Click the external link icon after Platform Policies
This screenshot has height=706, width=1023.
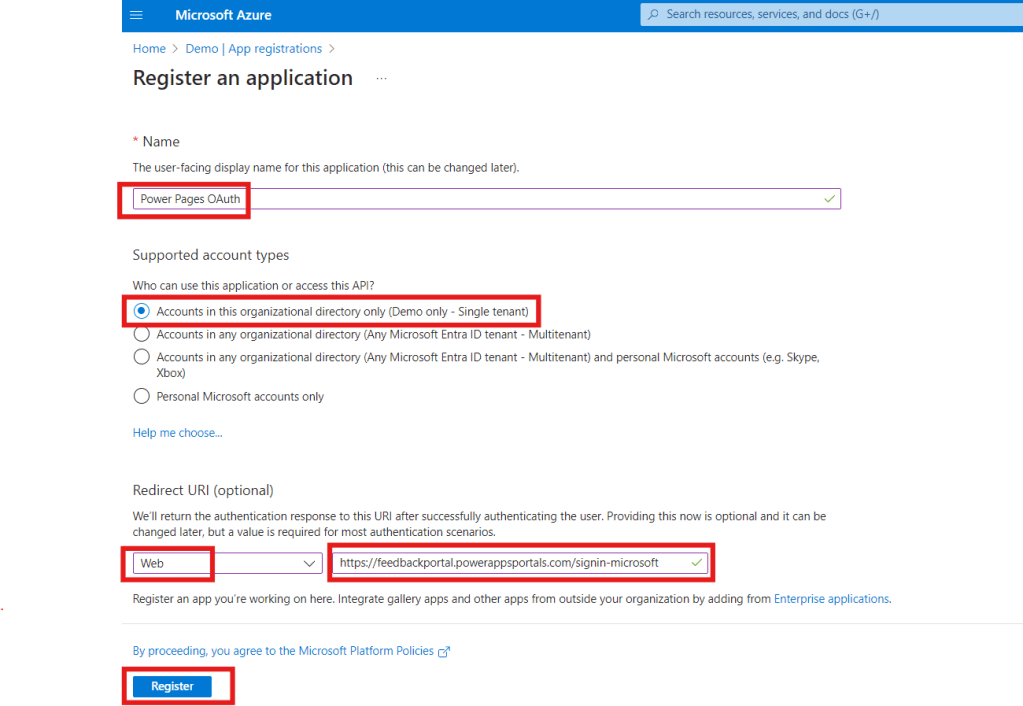pyautogui.click(x=444, y=652)
